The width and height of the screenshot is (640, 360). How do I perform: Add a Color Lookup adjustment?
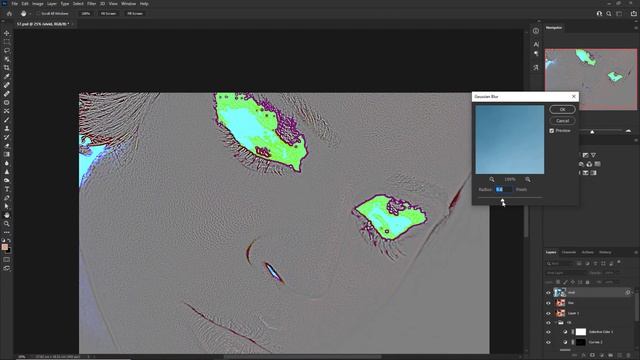pyautogui.click(x=598, y=164)
